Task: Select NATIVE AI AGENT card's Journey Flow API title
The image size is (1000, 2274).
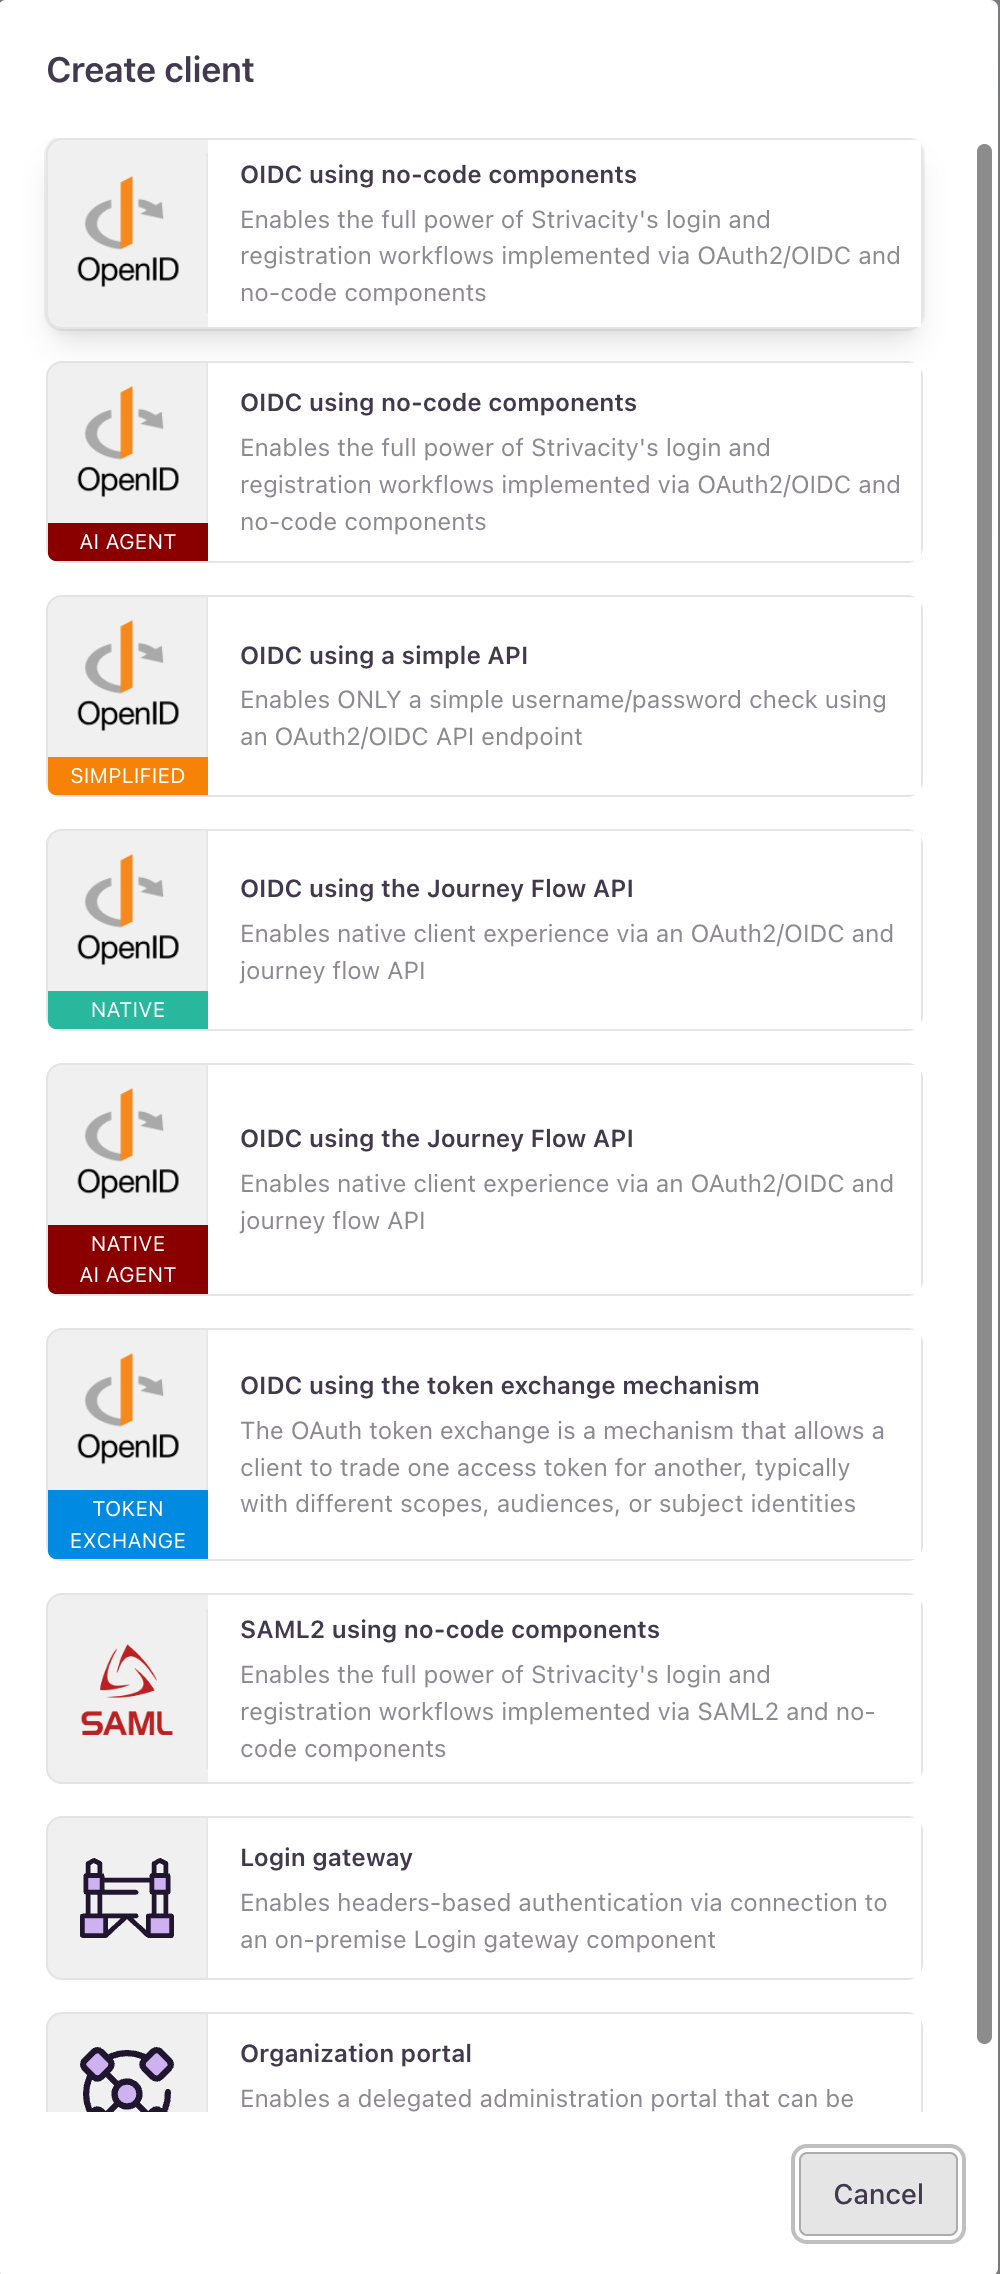Action: [x=437, y=1139]
